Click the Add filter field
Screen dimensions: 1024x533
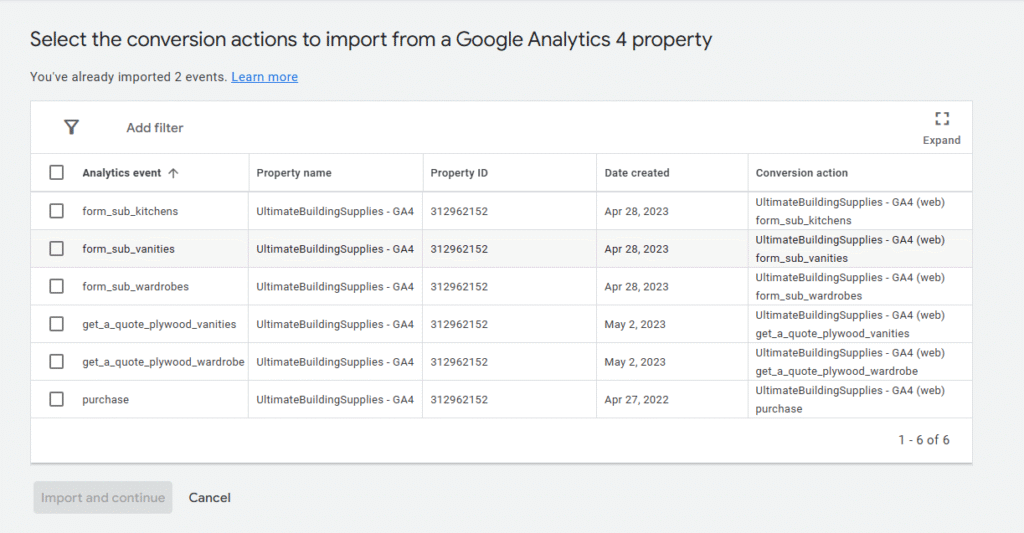click(155, 128)
